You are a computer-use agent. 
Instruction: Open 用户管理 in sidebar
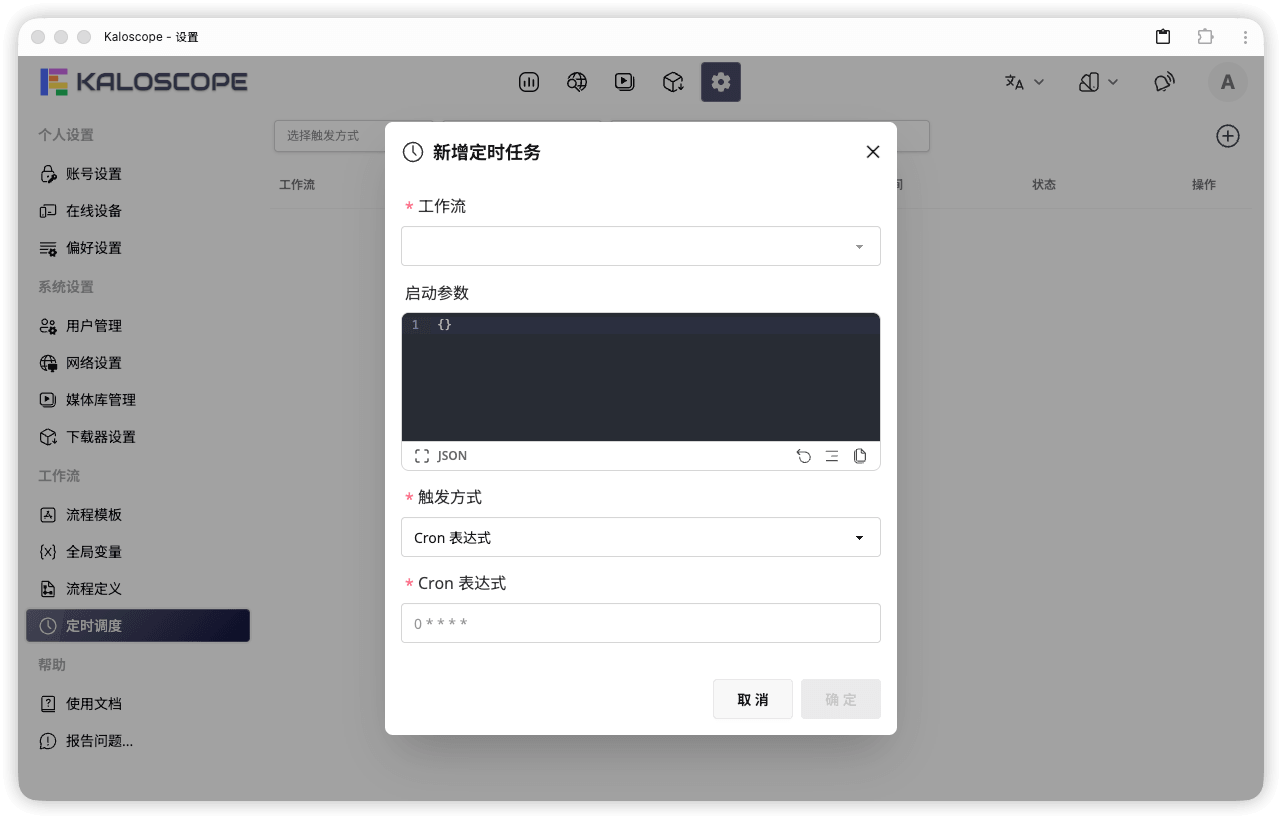[x=138, y=326]
